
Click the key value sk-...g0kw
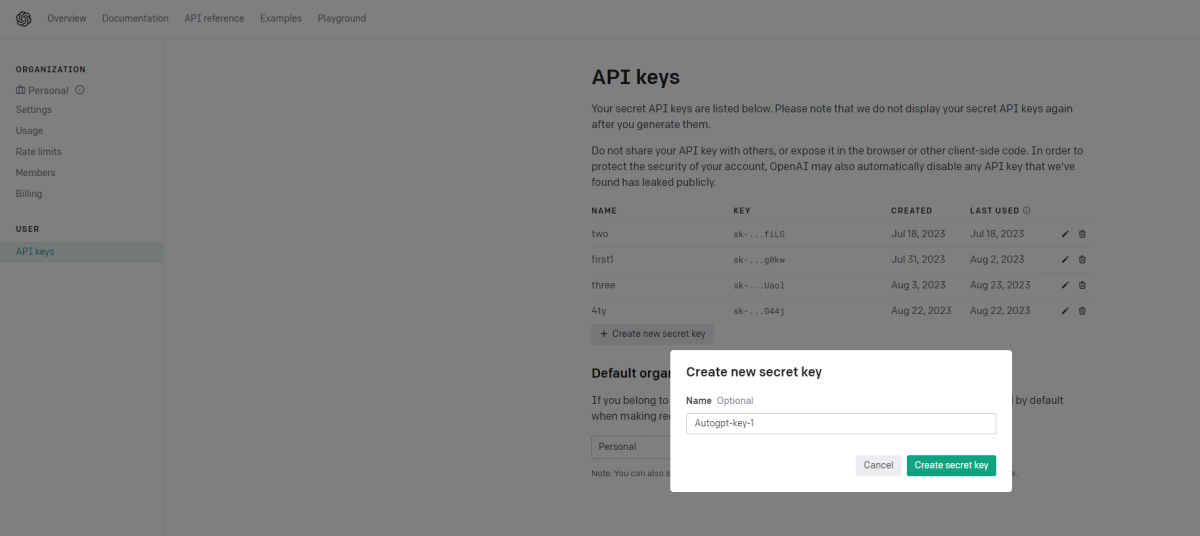(x=759, y=260)
